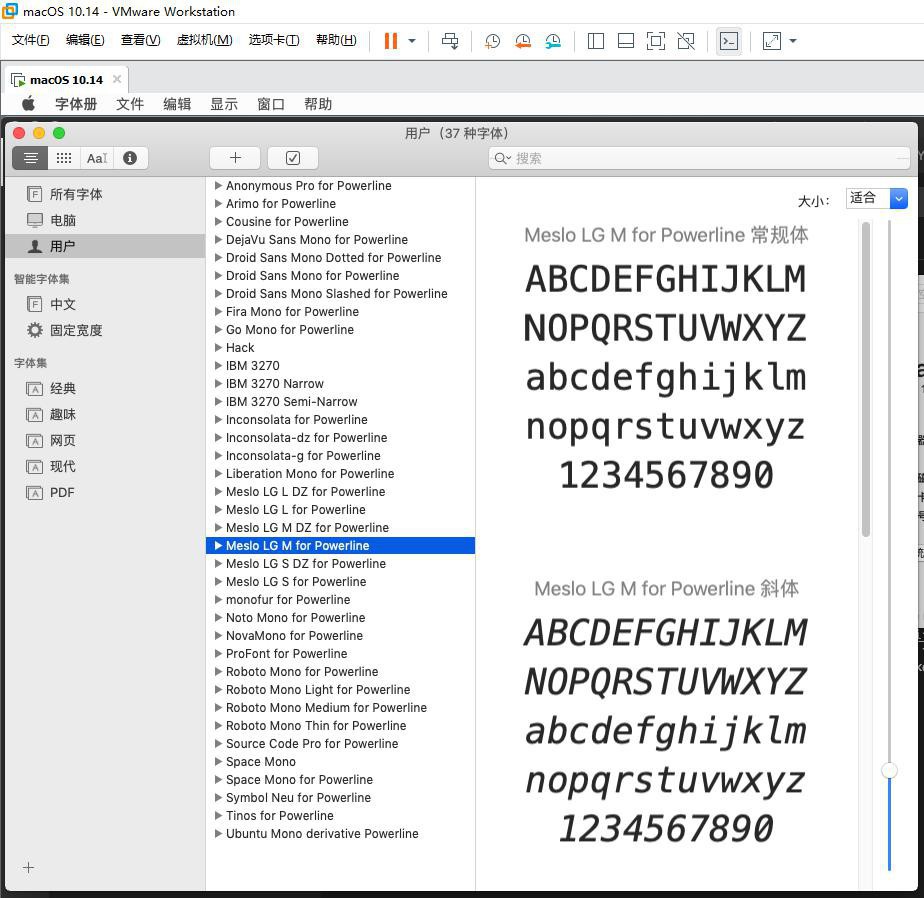Click the search field magnifier icon
The width and height of the screenshot is (924, 898).
(x=502, y=158)
